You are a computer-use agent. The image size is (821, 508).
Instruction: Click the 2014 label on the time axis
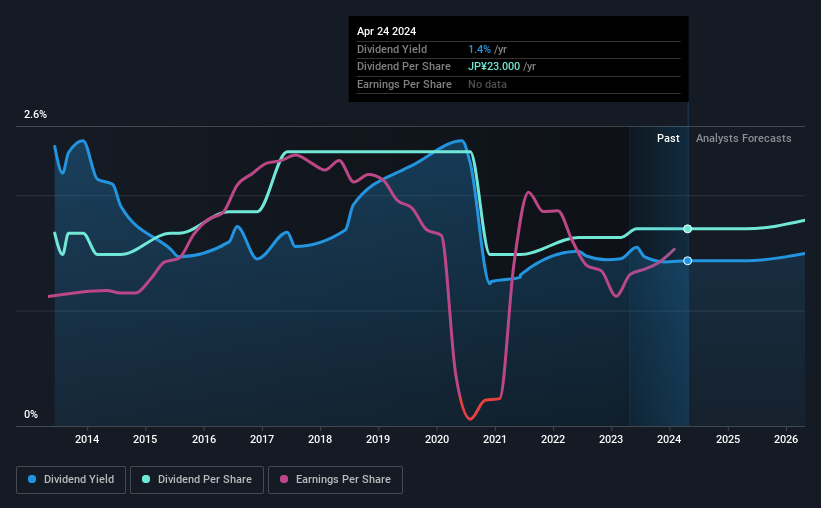(x=87, y=439)
